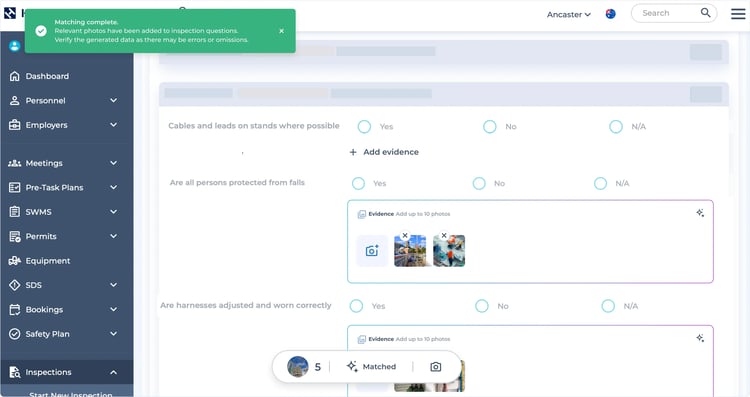Screen dimensions: 750x397
Task: Select N/A for harnesses worn correctly
Action: point(608,306)
